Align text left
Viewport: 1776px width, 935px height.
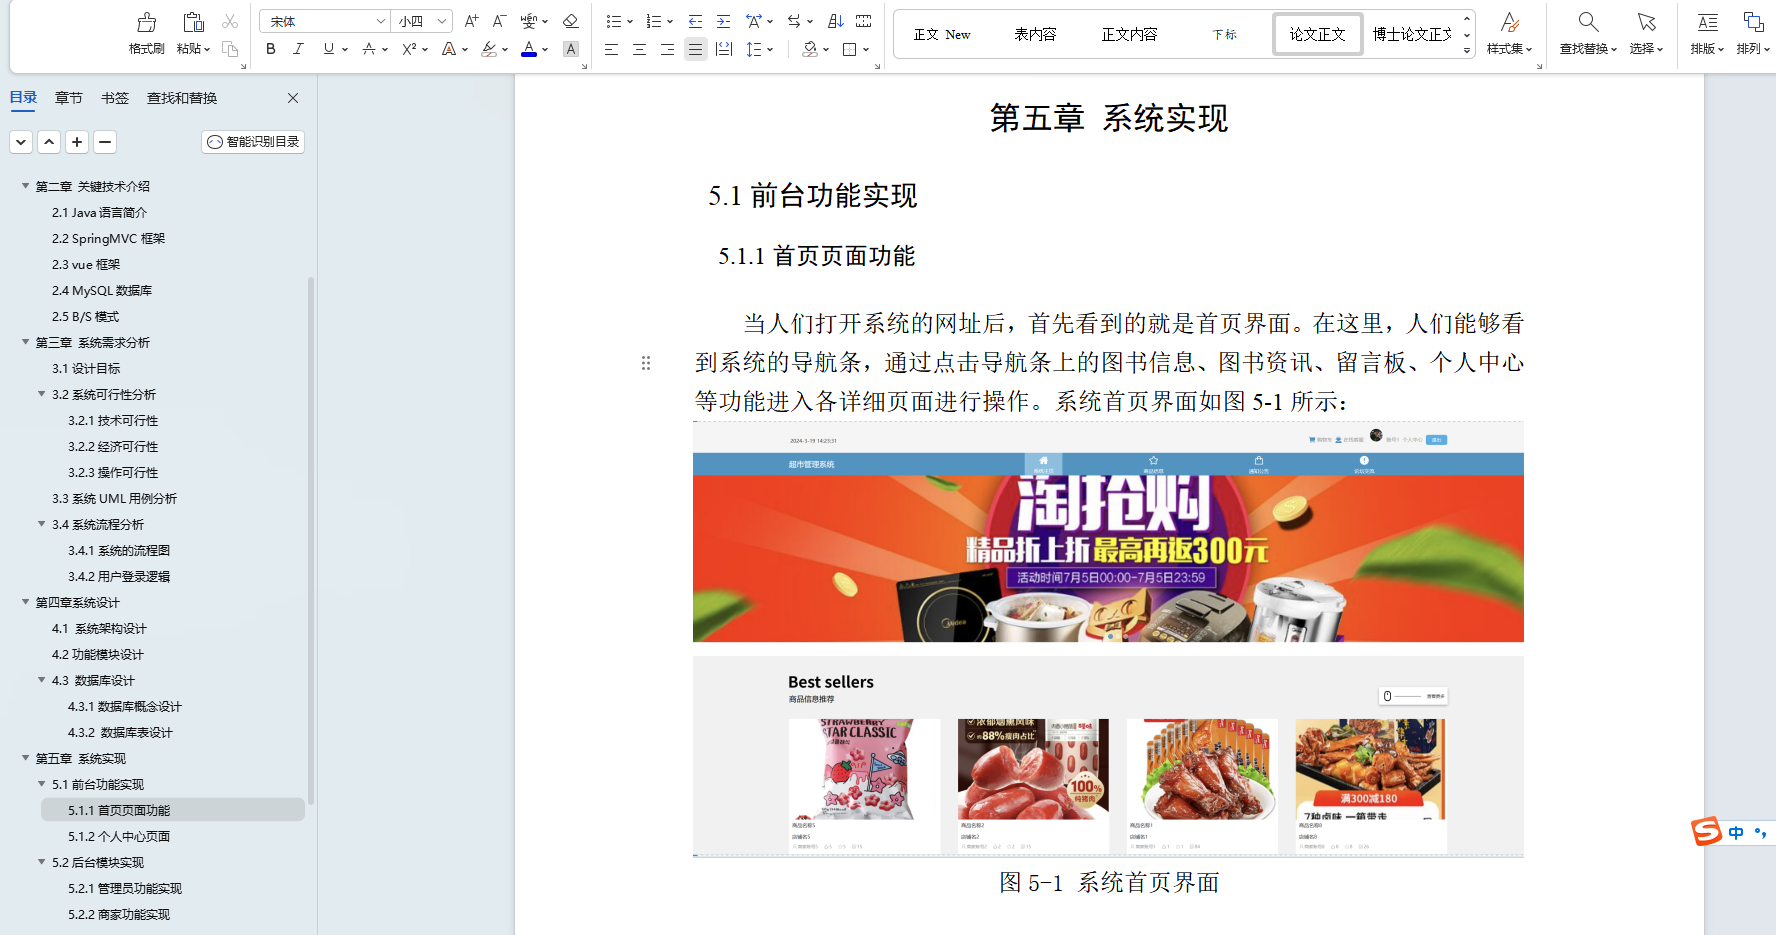pos(612,49)
